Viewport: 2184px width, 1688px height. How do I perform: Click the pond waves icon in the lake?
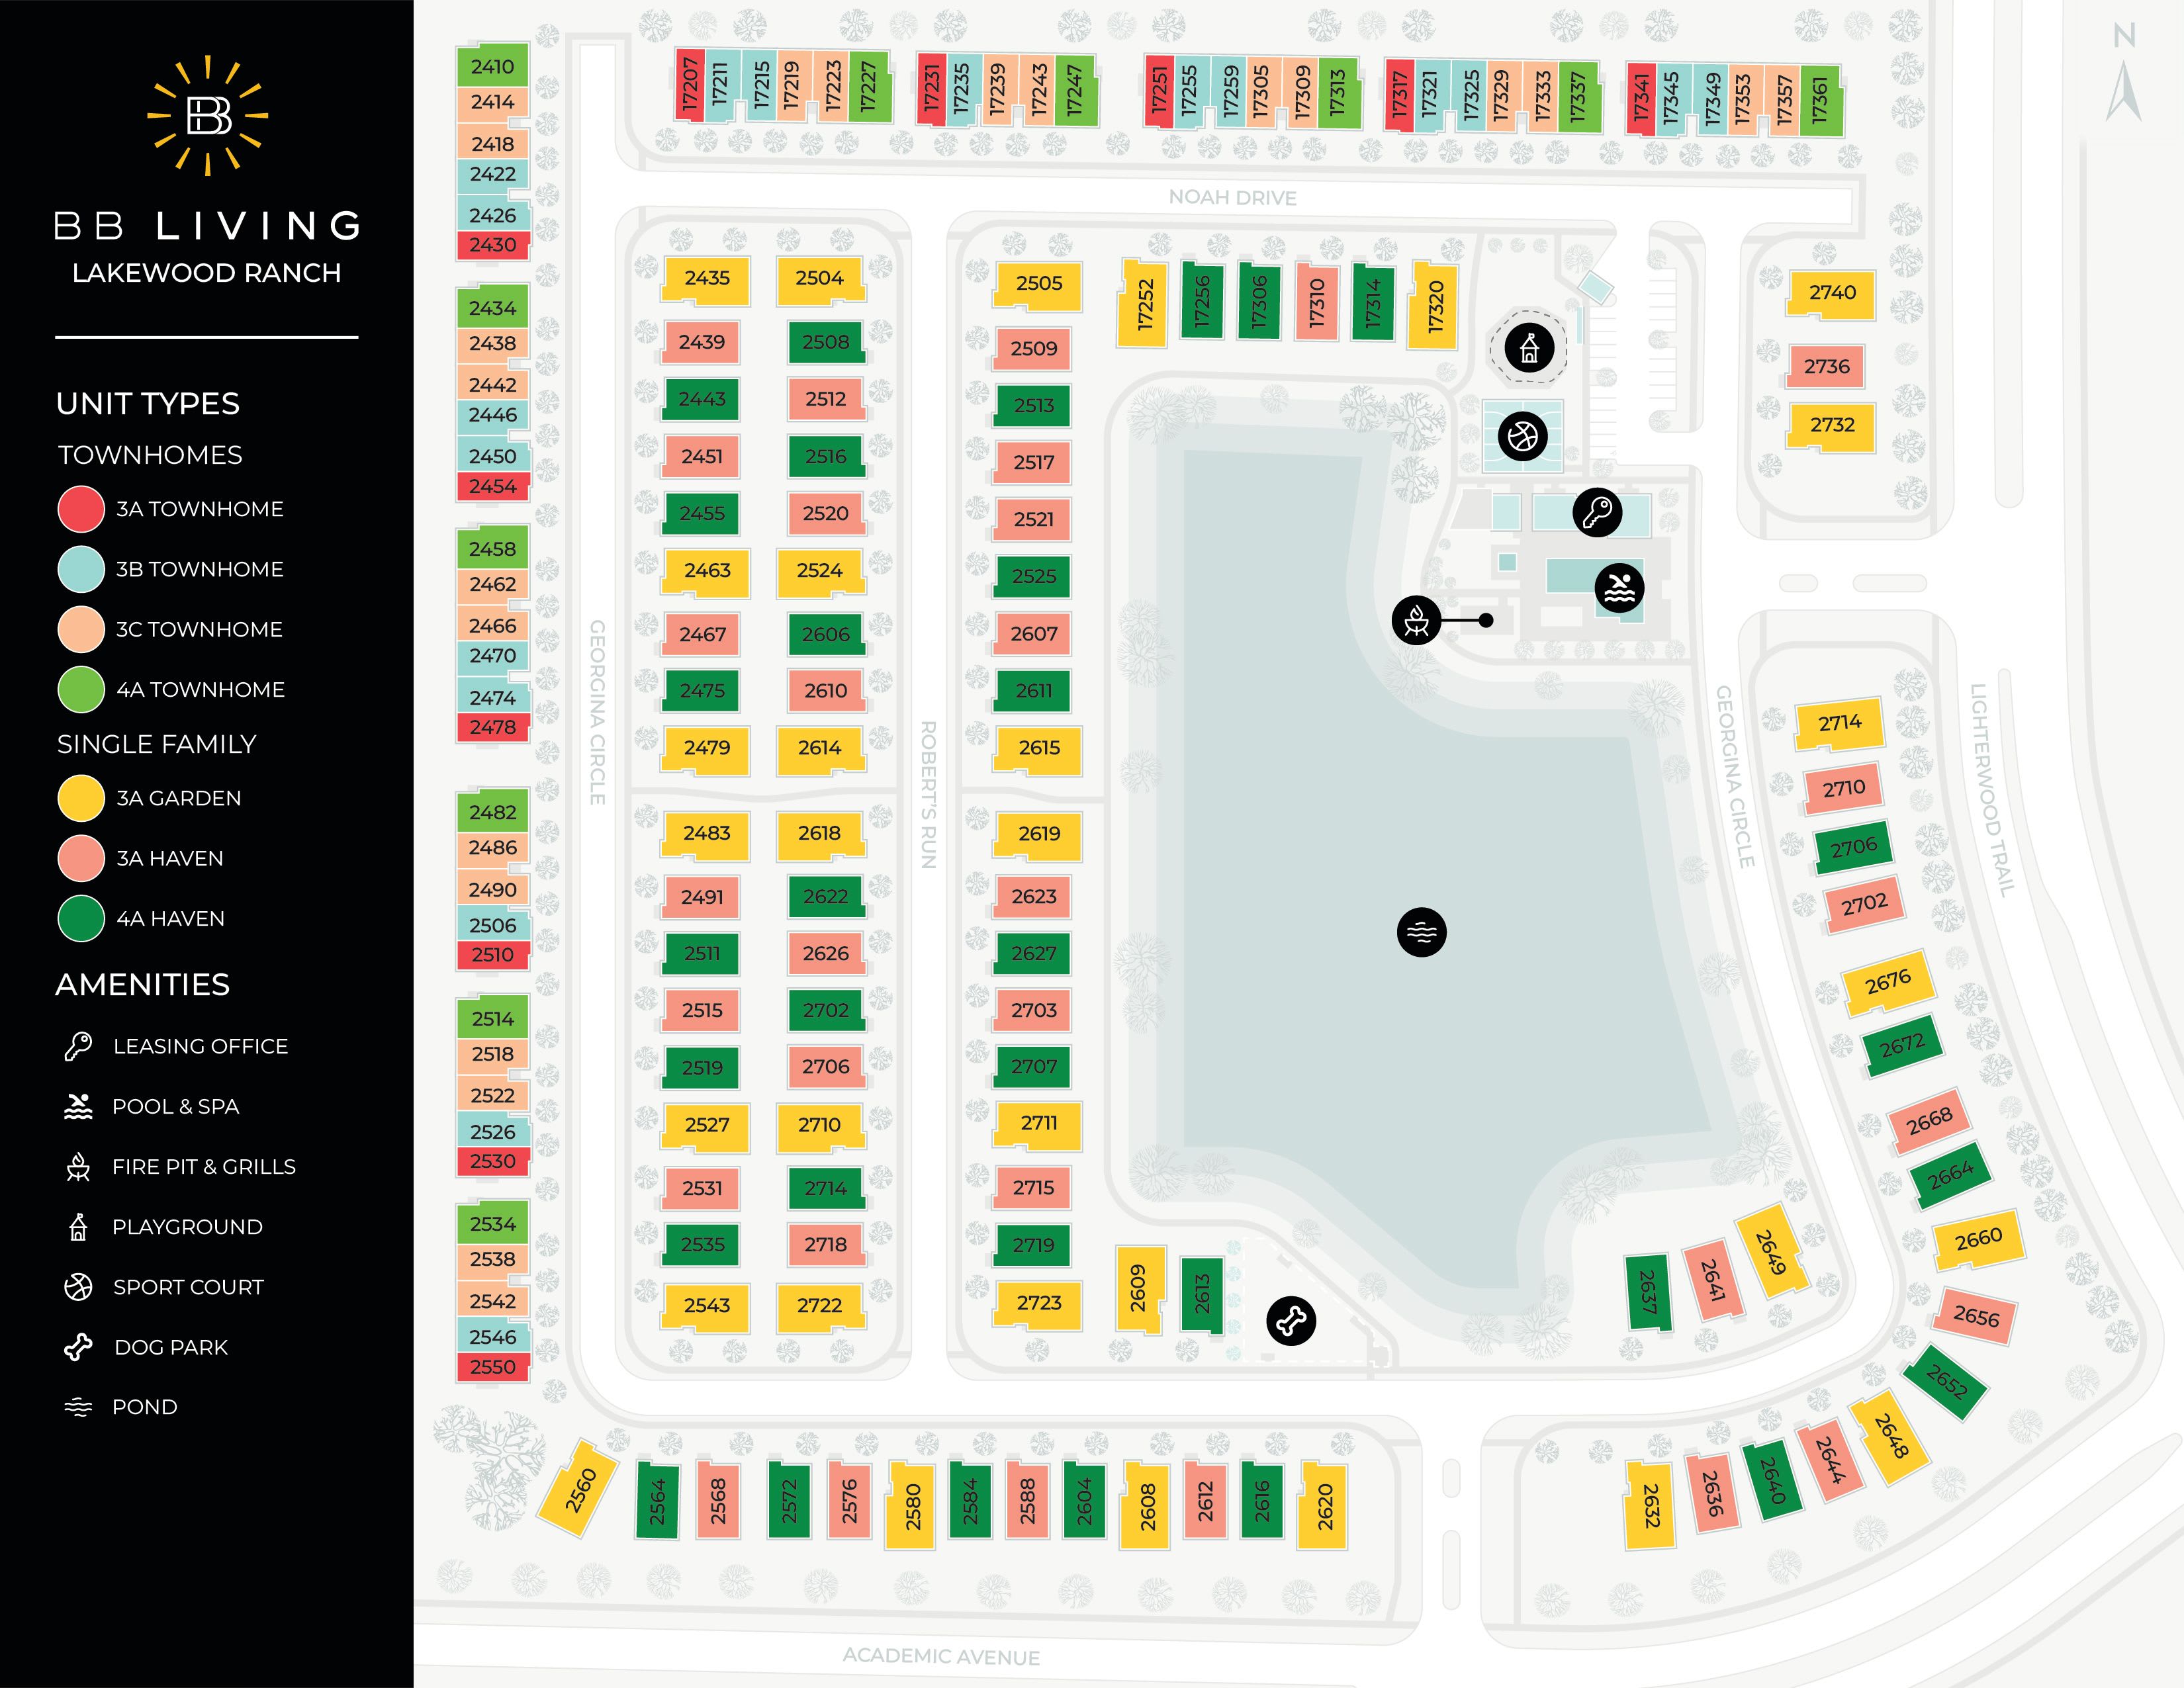1421,932
